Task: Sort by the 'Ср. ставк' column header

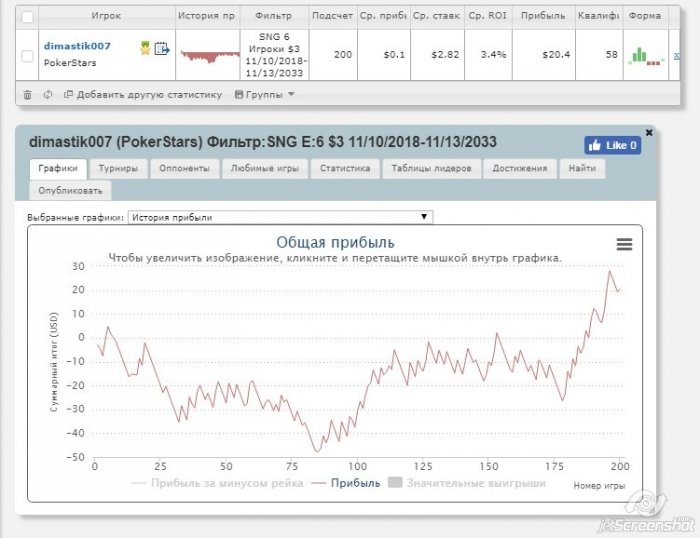Action: [x=437, y=16]
